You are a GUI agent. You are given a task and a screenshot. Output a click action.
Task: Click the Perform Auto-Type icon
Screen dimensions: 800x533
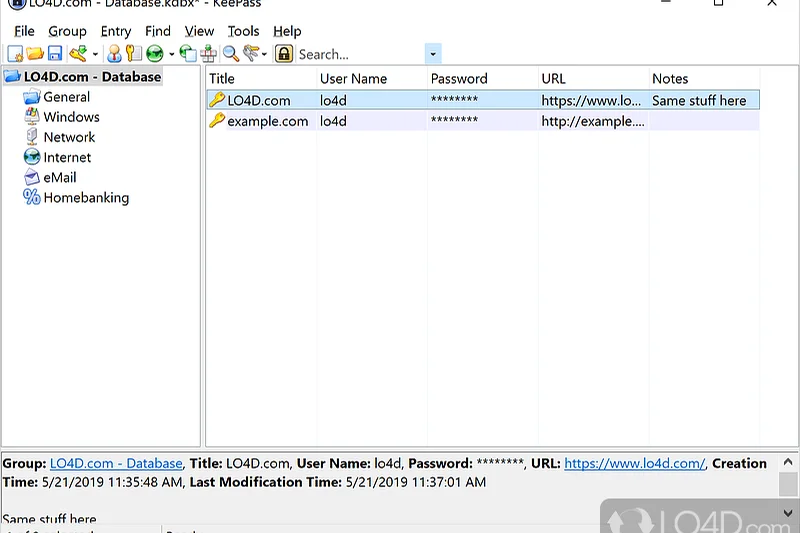[208, 54]
